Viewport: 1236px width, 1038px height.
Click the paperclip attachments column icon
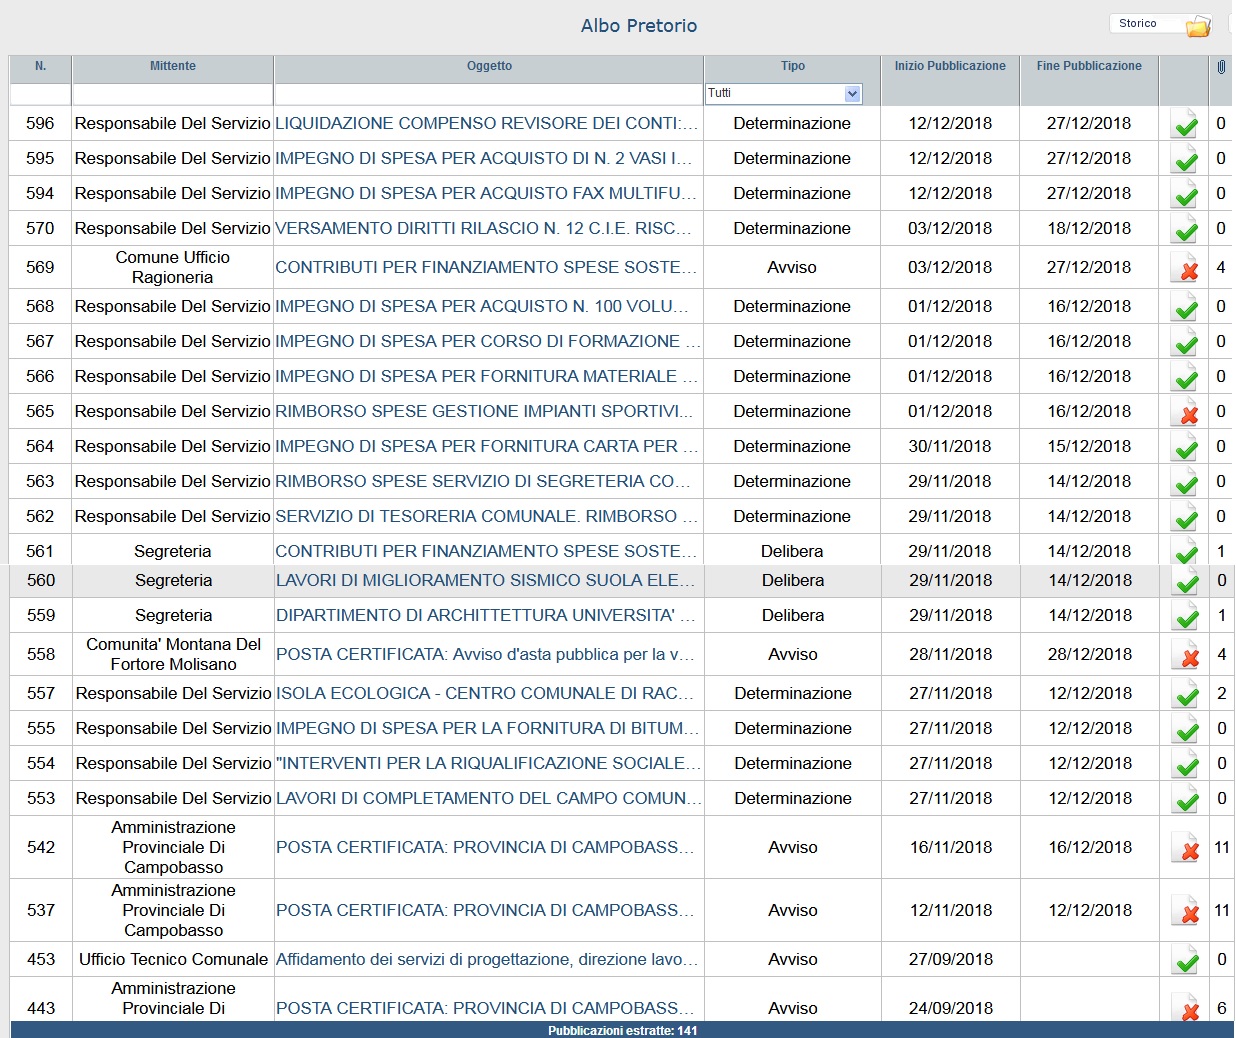point(1221,67)
